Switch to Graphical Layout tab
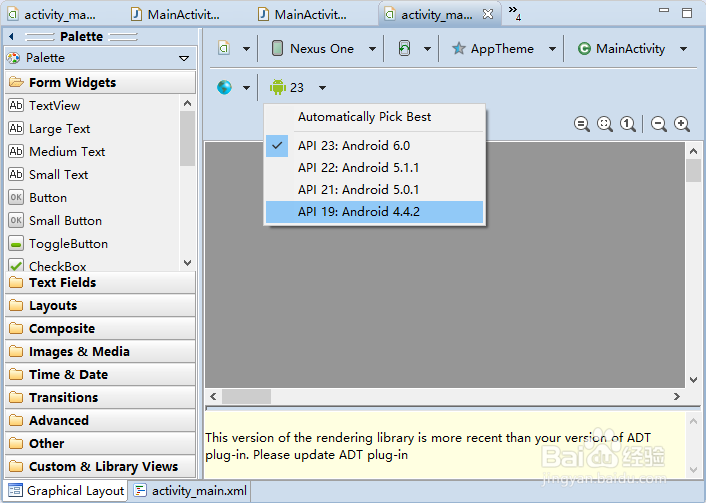 tap(66, 490)
